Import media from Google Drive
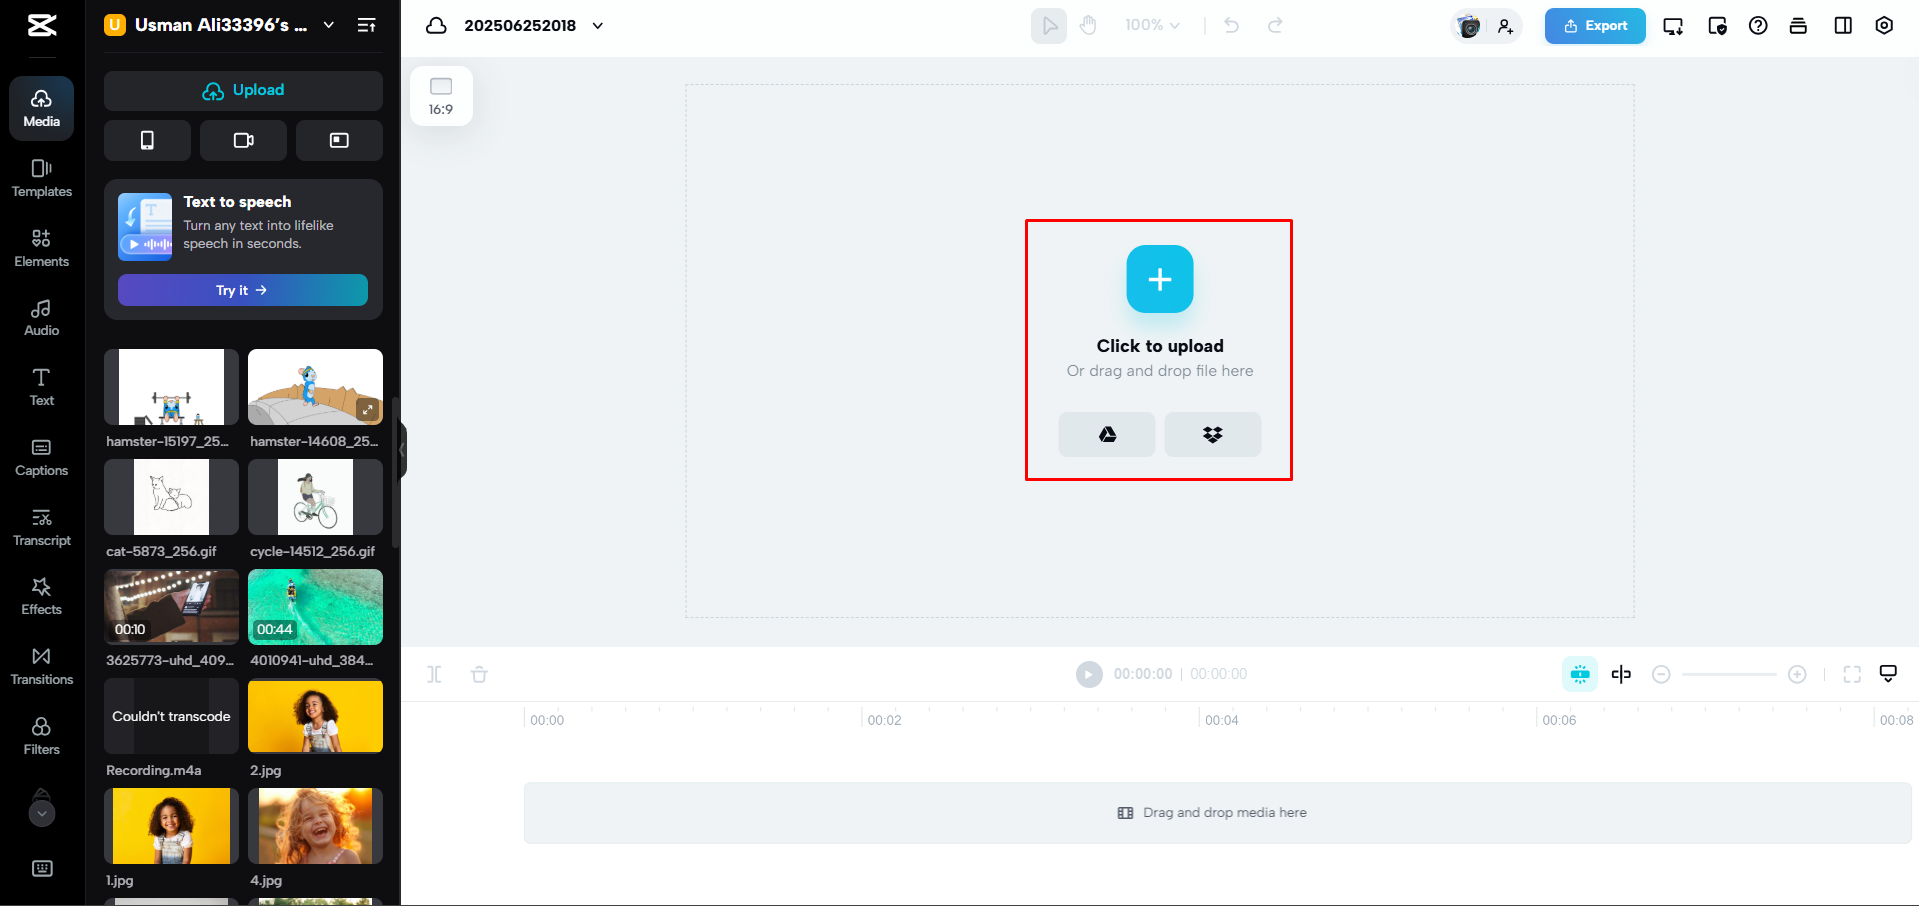Image resolution: width=1919 pixels, height=906 pixels. point(1106,434)
